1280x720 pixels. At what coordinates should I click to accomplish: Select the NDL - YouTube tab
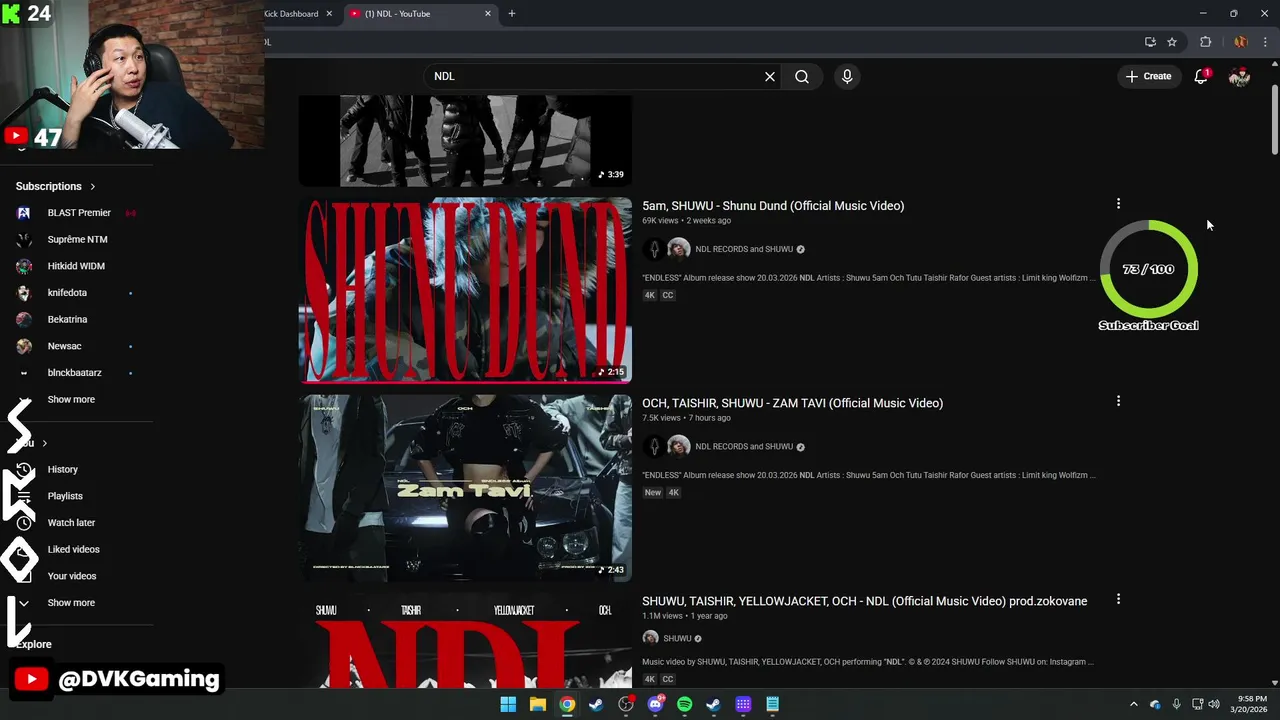tap(418, 14)
